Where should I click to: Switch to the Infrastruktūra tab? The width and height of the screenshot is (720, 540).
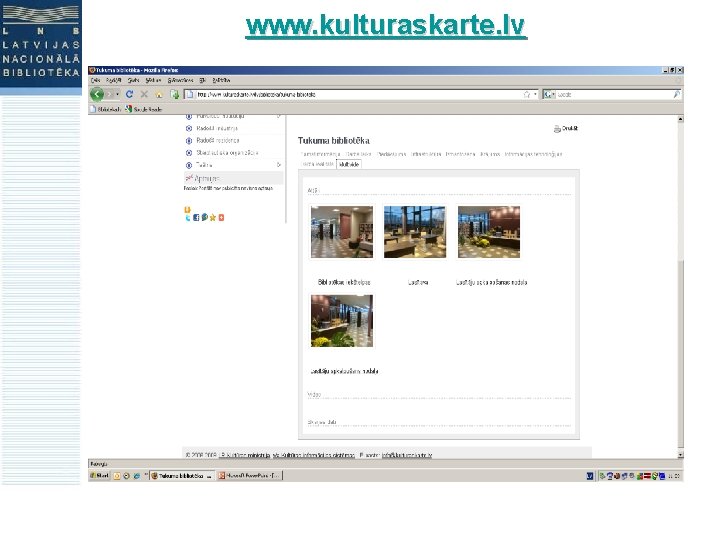[426, 154]
